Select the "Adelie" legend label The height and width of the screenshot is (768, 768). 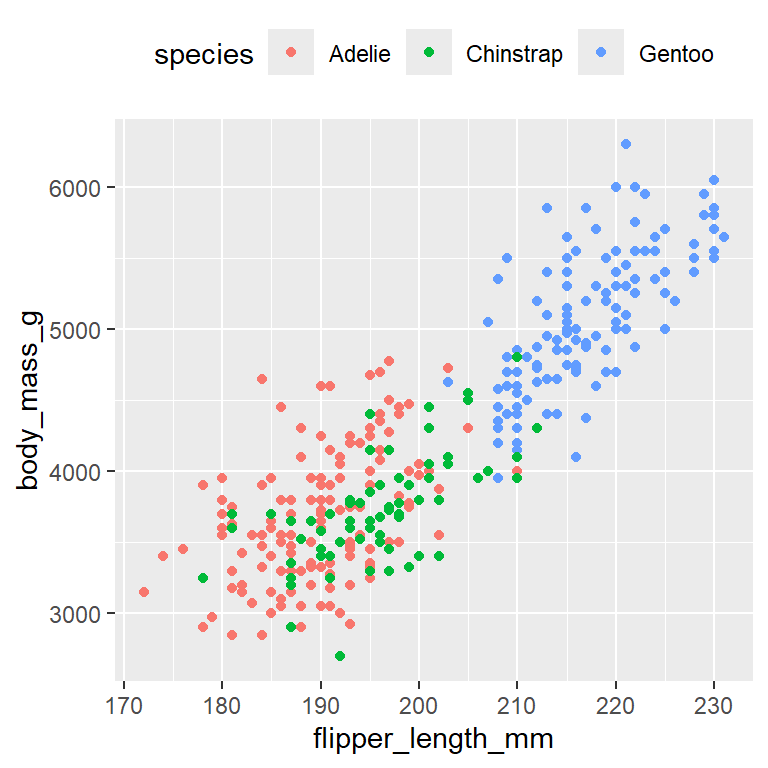359,54
